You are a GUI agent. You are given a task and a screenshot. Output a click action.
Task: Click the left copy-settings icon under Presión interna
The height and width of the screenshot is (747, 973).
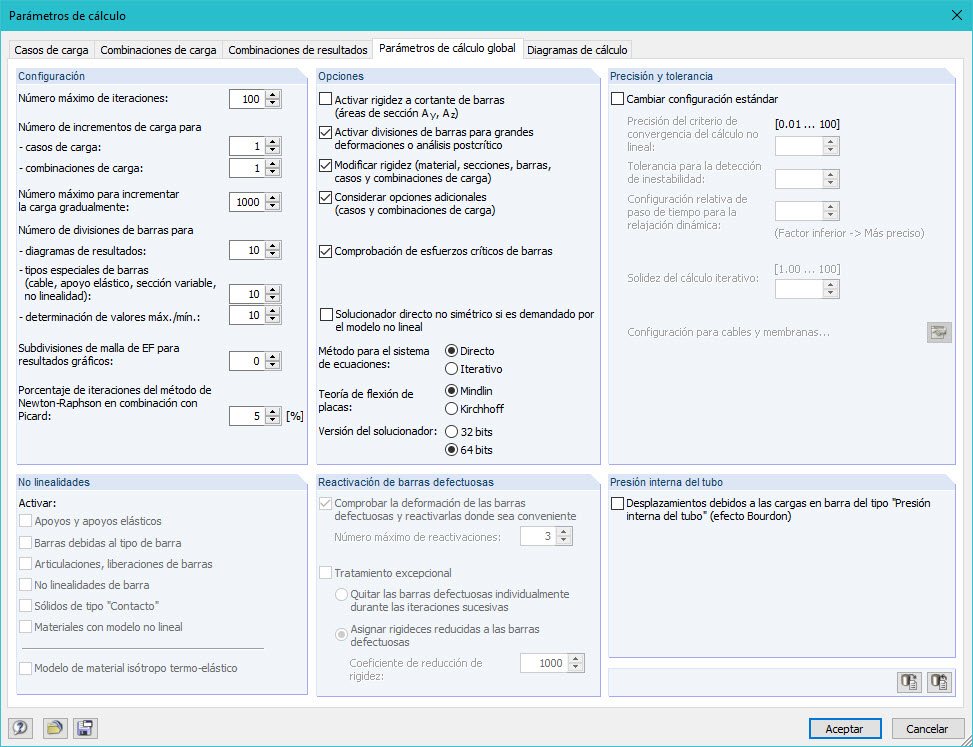coord(910,682)
